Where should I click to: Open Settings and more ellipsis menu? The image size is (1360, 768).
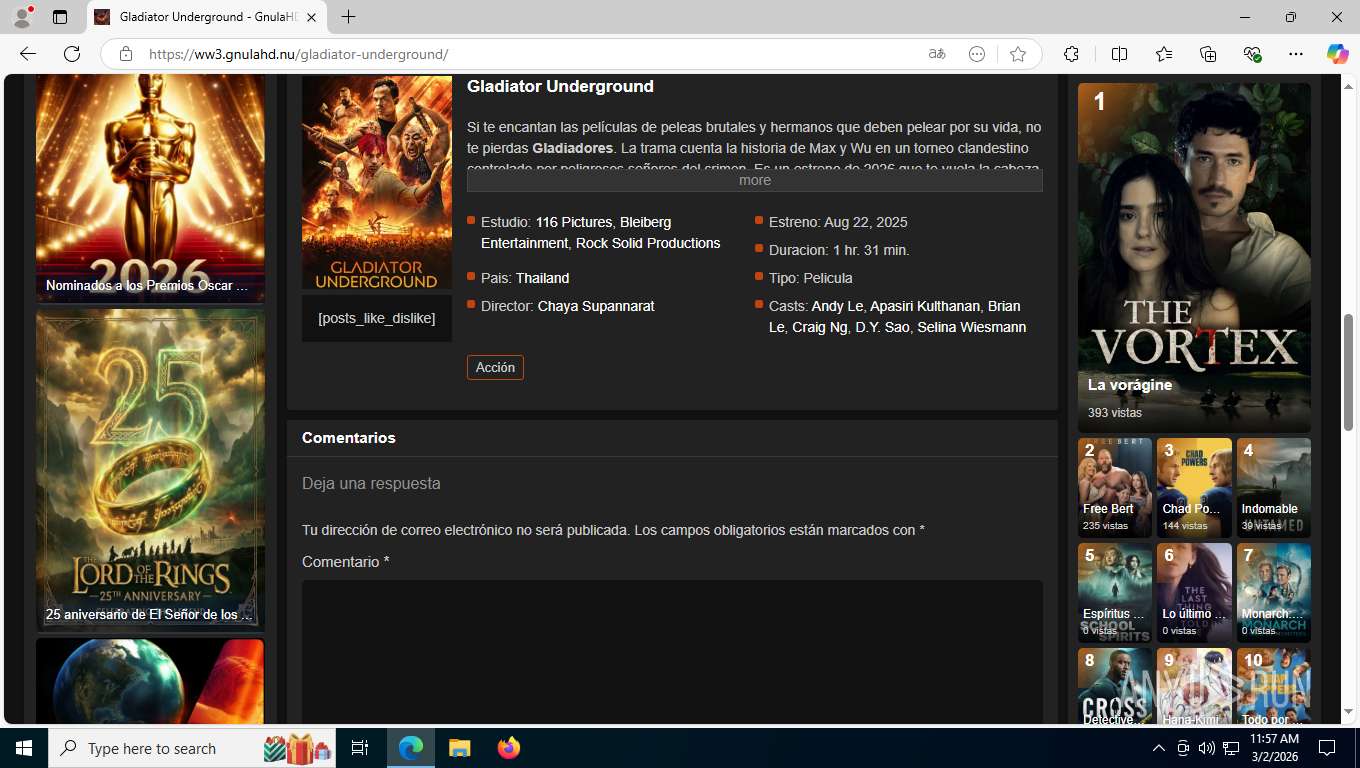point(1296,54)
